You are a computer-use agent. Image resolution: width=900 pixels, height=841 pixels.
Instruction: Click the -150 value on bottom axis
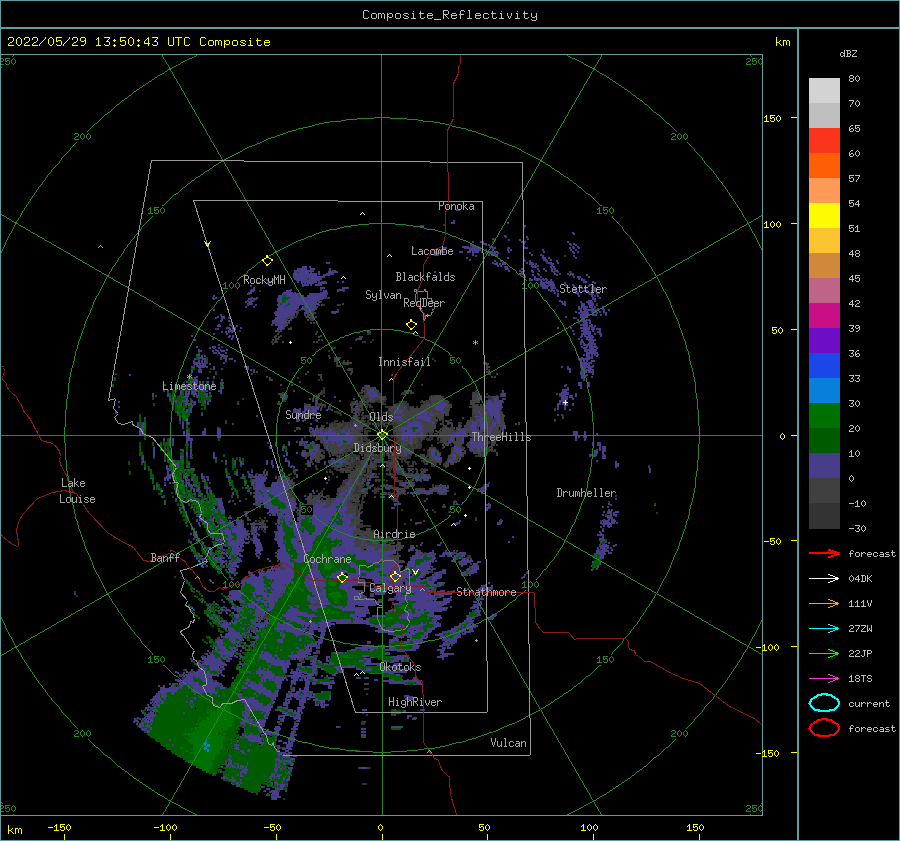coord(59,827)
